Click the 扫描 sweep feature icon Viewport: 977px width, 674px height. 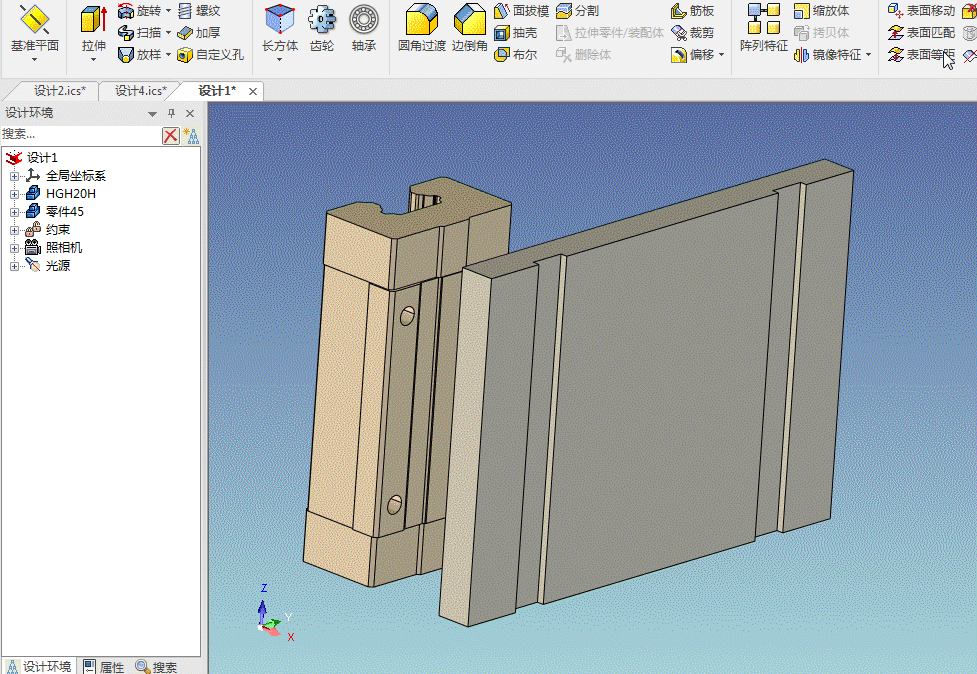coord(126,32)
